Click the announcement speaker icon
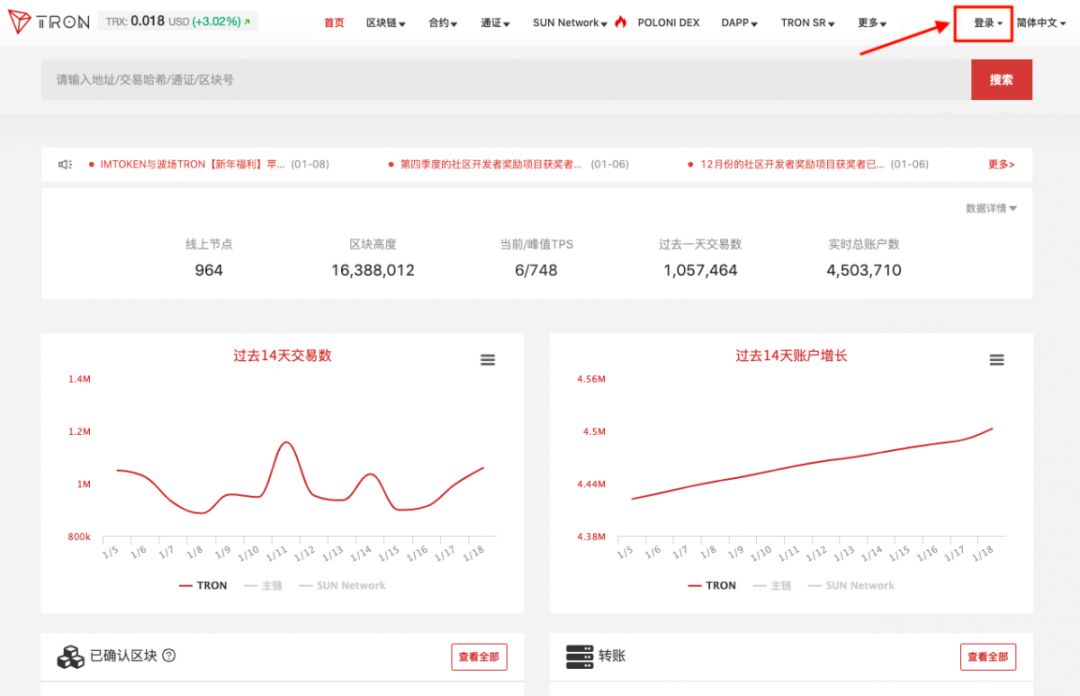This screenshot has width=1080, height=696. pyautogui.click(x=65, y=164)
